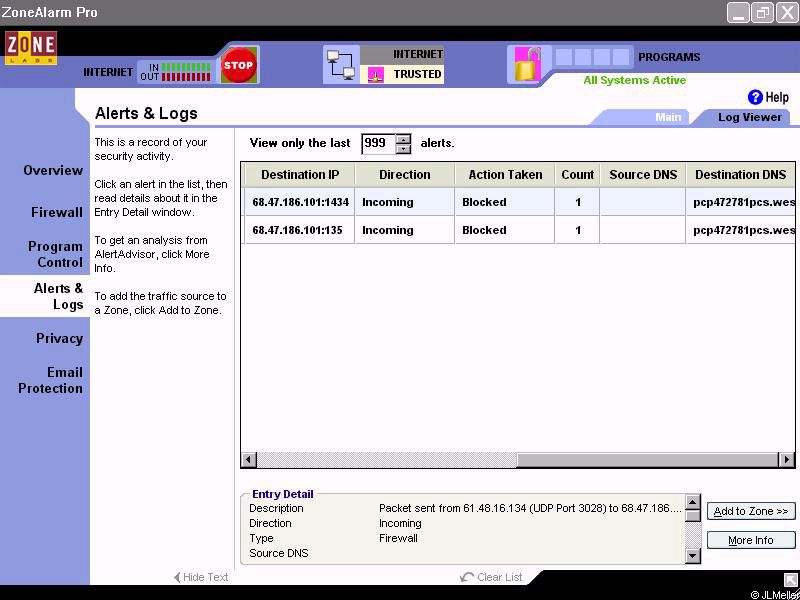Sort by Action Taken column header
Viewport: 800px width, 600px height.
click(x=505, y=175)
